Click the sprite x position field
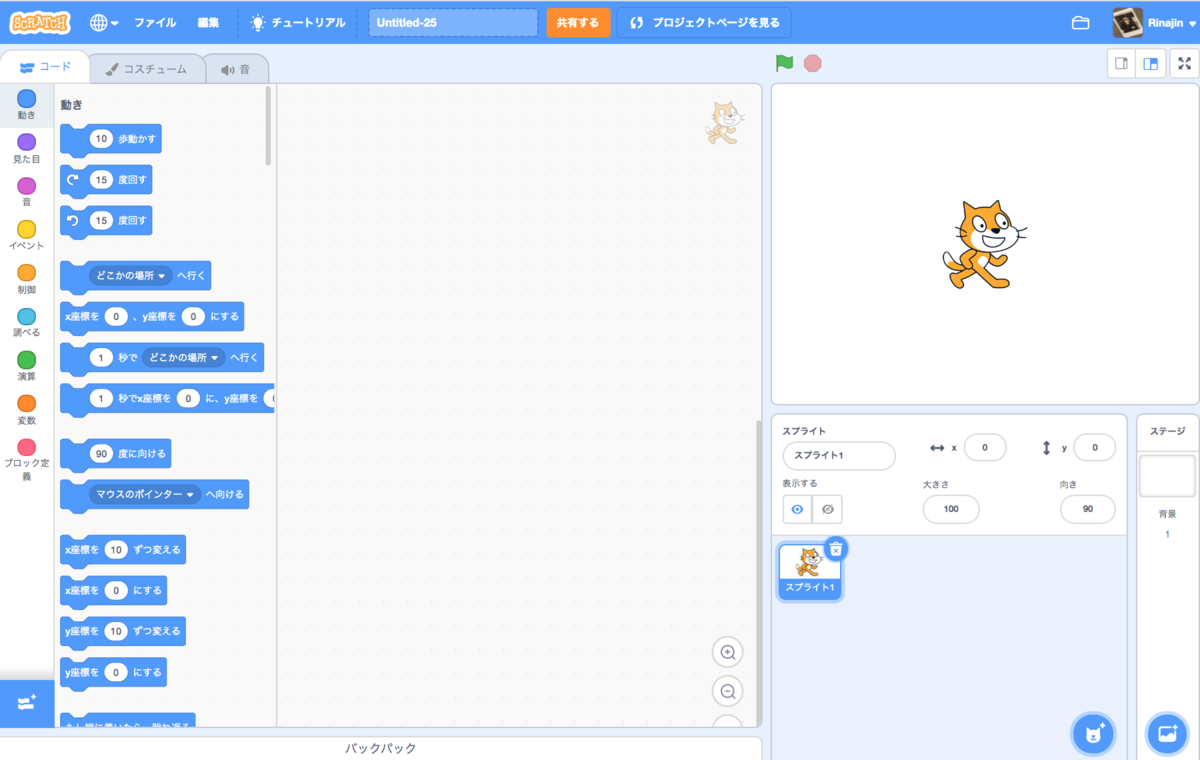Viewport: 1200px width, 760px height. pyautogui.click(x=985, y=448)
